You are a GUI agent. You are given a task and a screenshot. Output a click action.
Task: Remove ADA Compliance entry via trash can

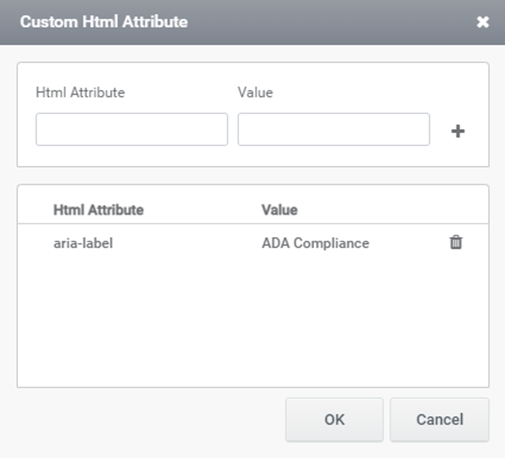pos(456,242)
